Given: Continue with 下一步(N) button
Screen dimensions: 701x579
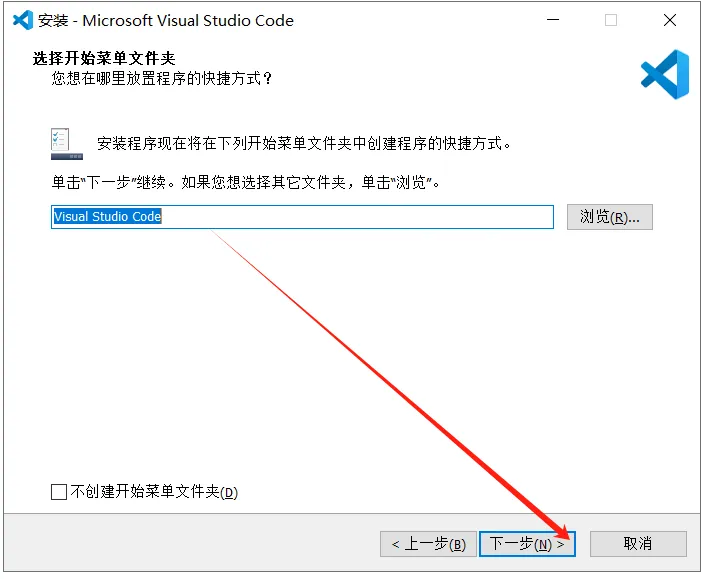Looking at the screenshot, I should tap(527, 544).
